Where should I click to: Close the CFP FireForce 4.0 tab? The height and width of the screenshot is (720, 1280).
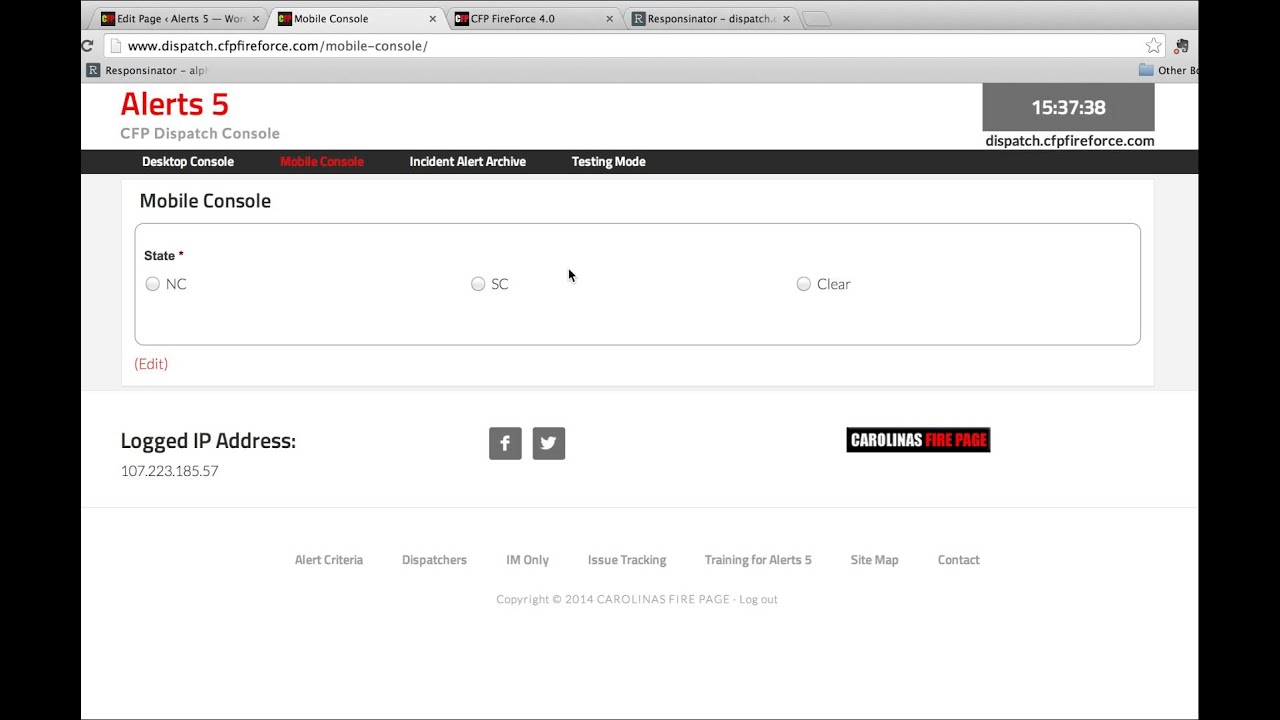(x=609, y=19)
